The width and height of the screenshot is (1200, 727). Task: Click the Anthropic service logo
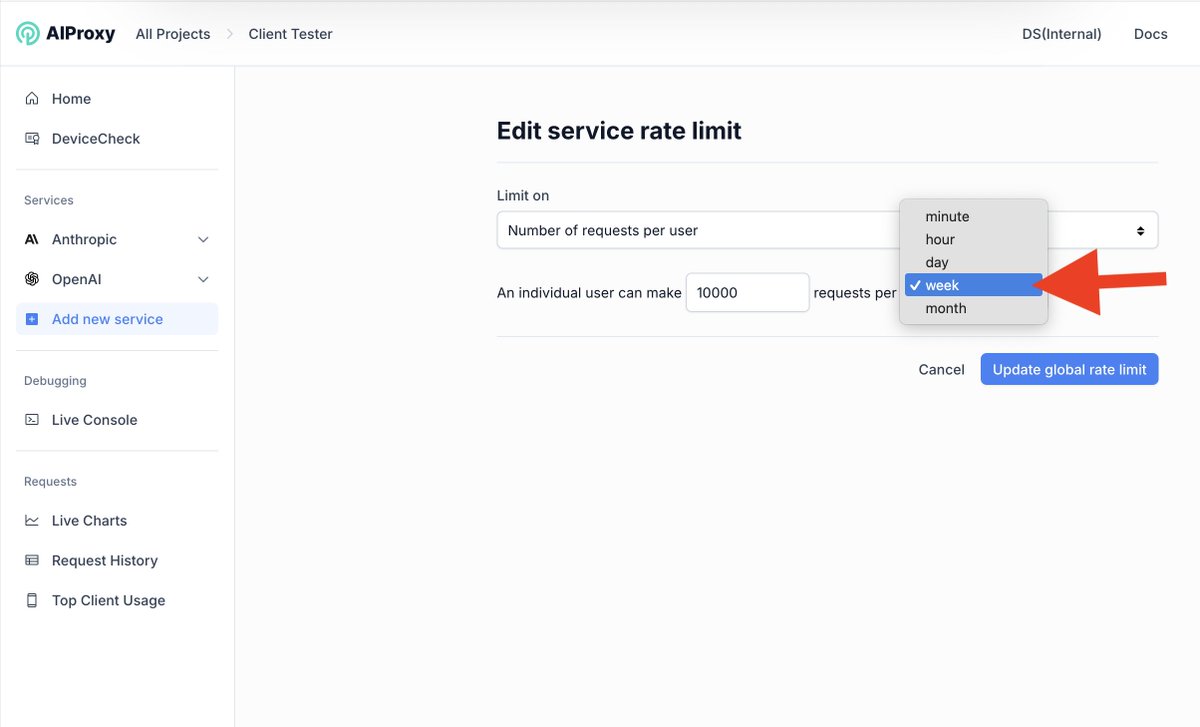[32, 239]
